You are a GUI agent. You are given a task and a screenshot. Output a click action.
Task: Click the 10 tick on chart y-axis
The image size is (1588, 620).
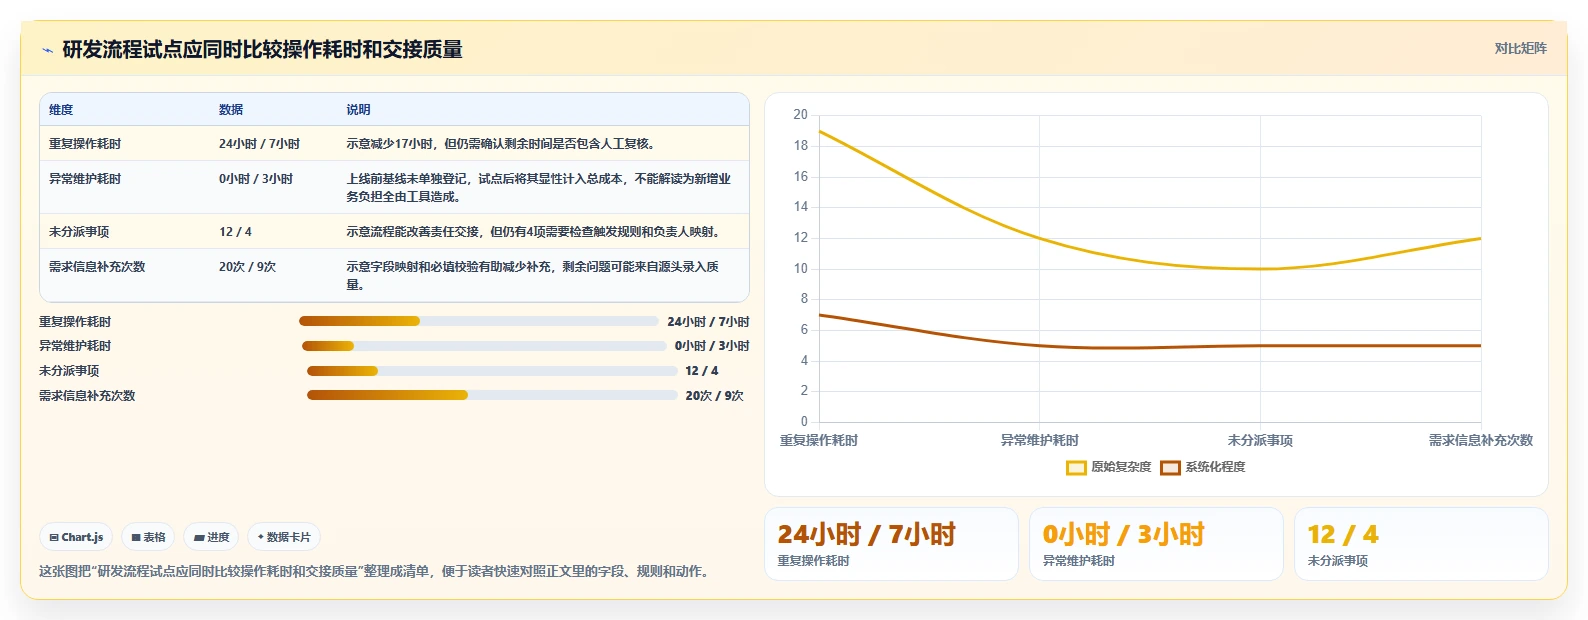800,269
